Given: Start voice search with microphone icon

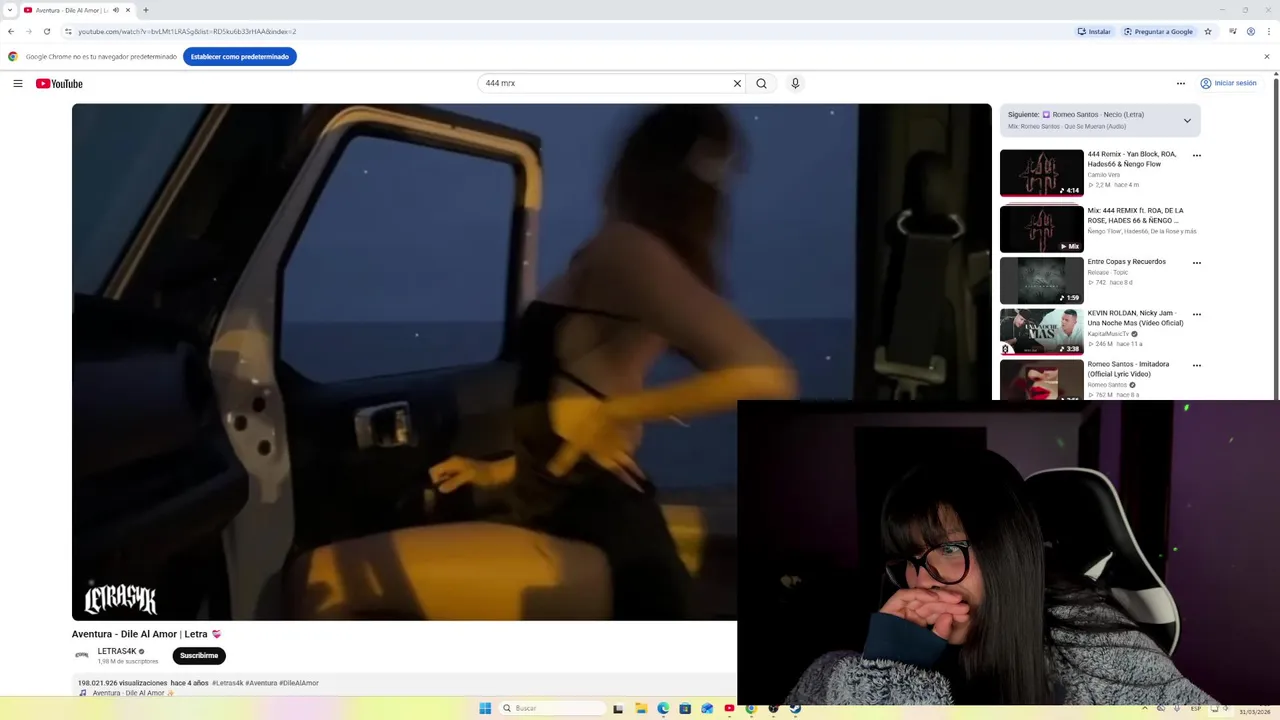Looking at the screenshot, I should pos(796,83).
